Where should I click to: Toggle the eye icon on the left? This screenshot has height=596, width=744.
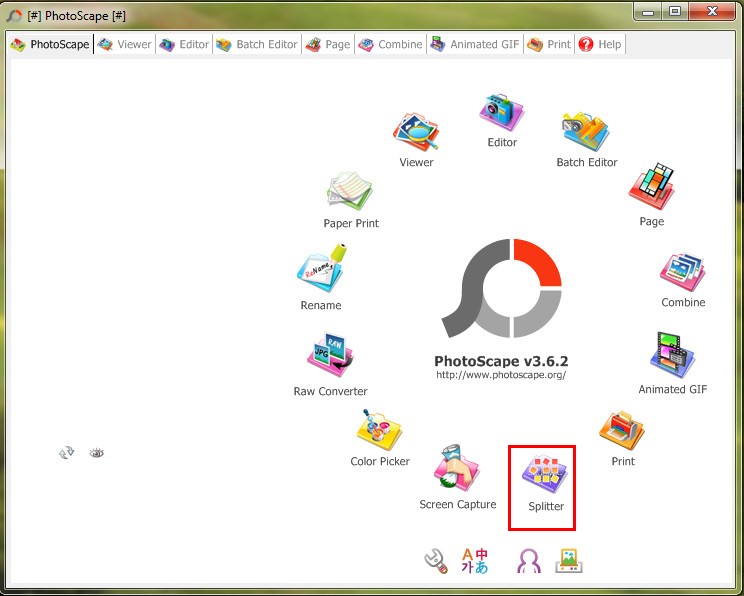(x=96, y=453)
